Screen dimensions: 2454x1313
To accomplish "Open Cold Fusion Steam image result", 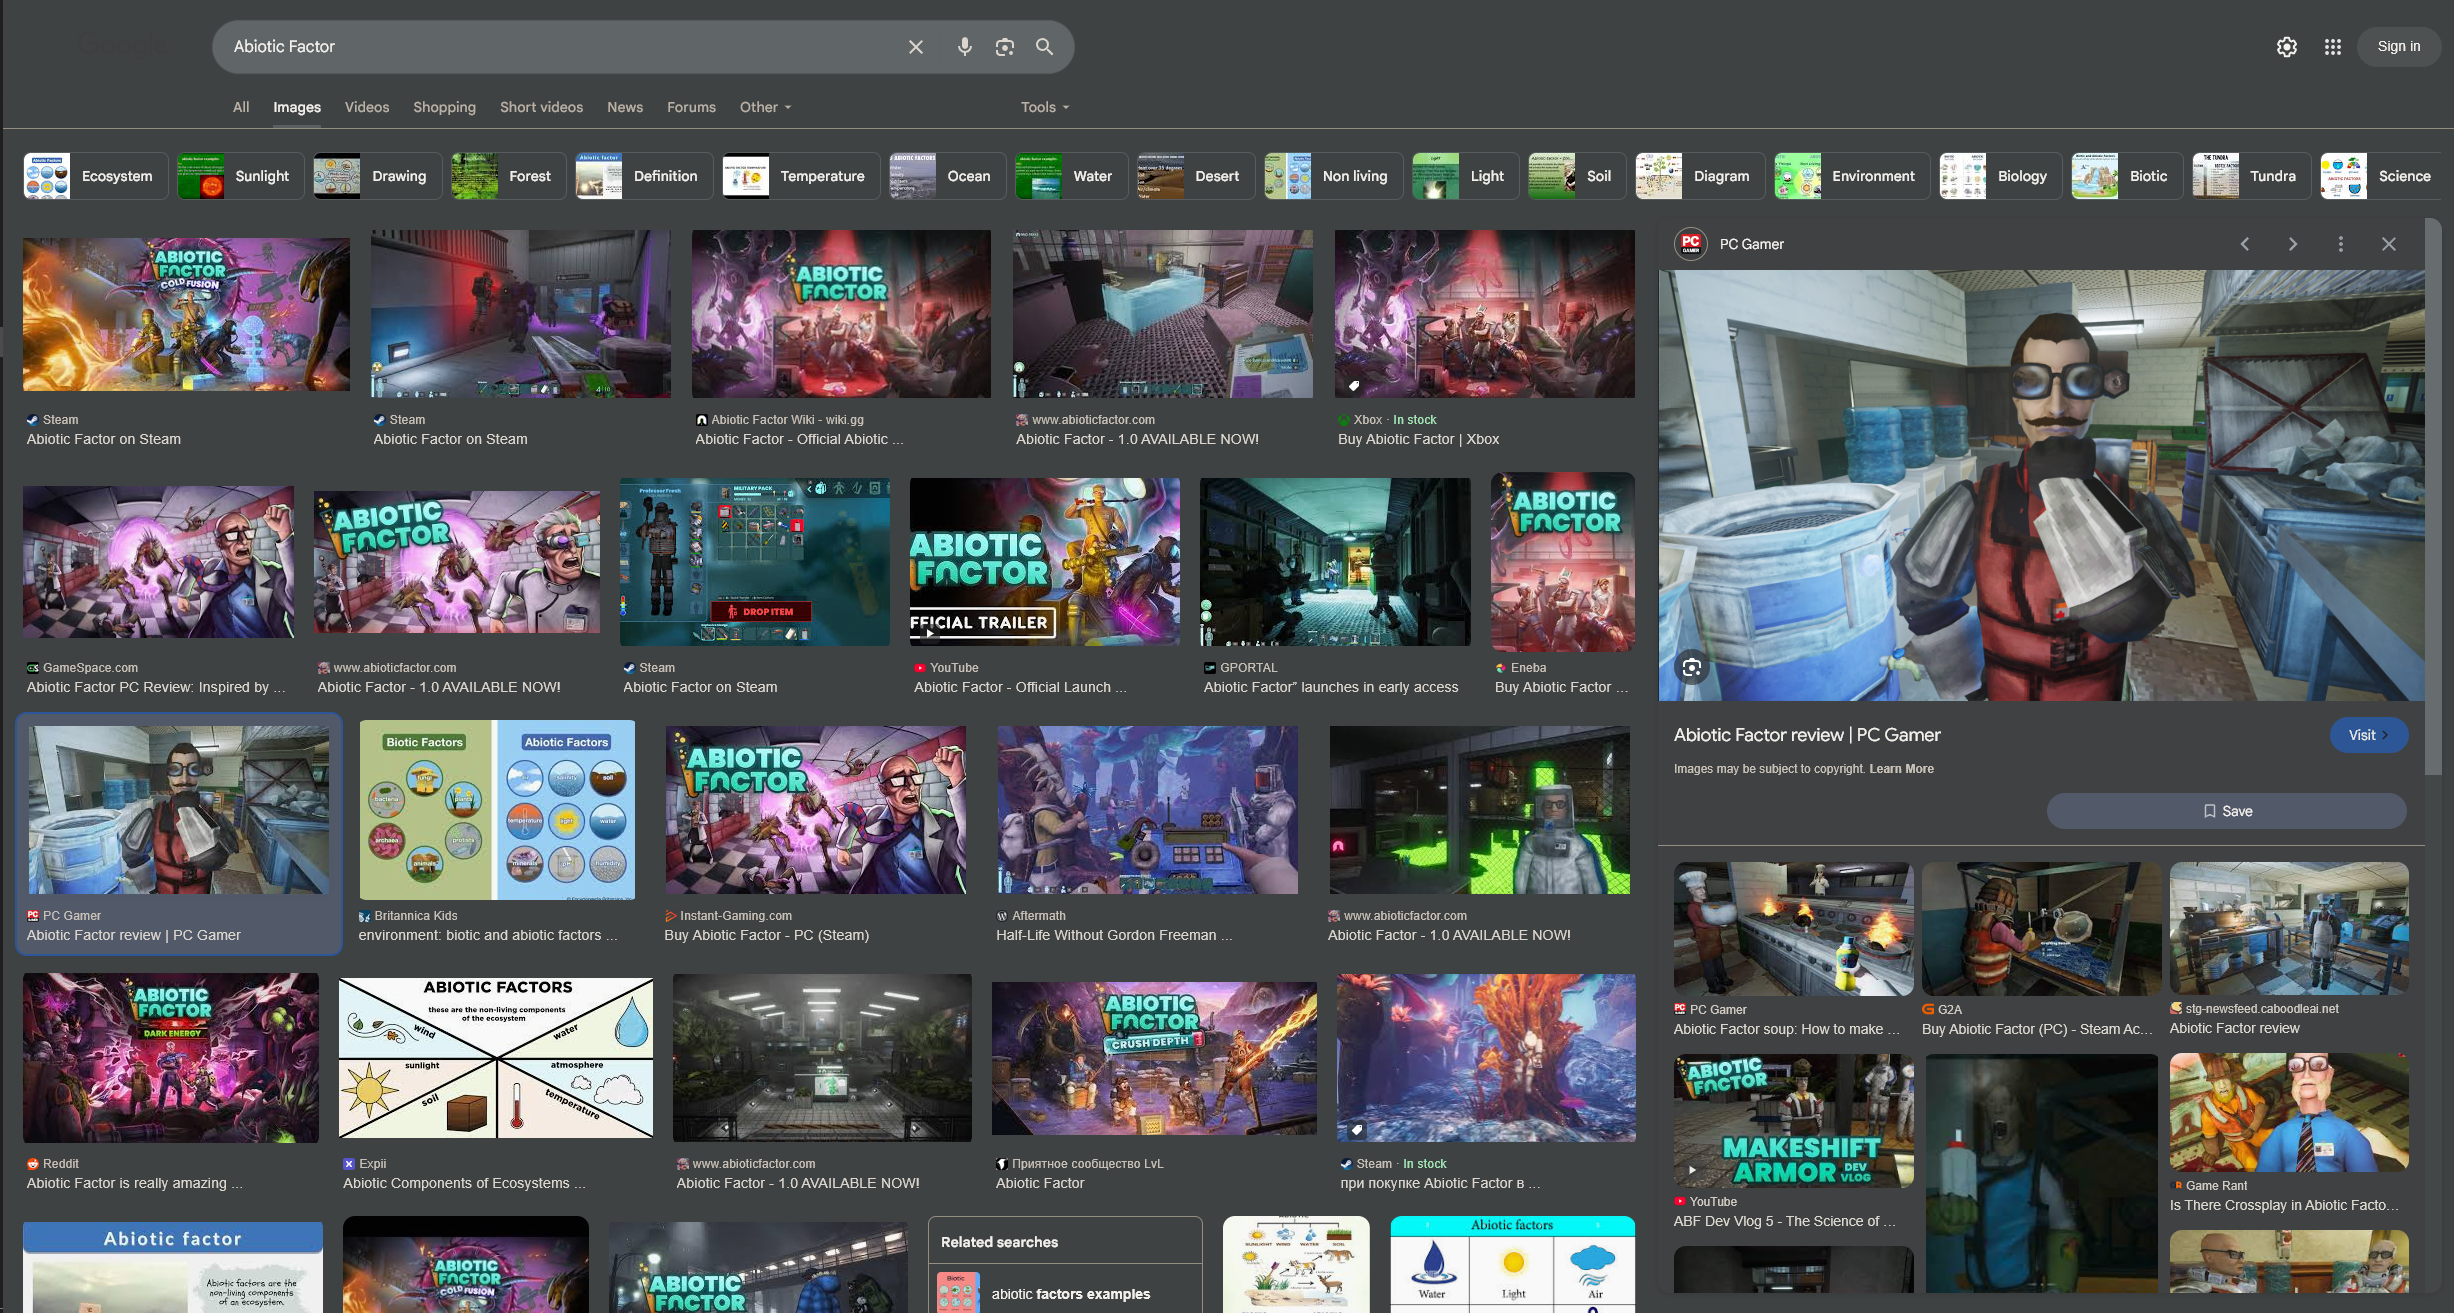I will point(186,314).
